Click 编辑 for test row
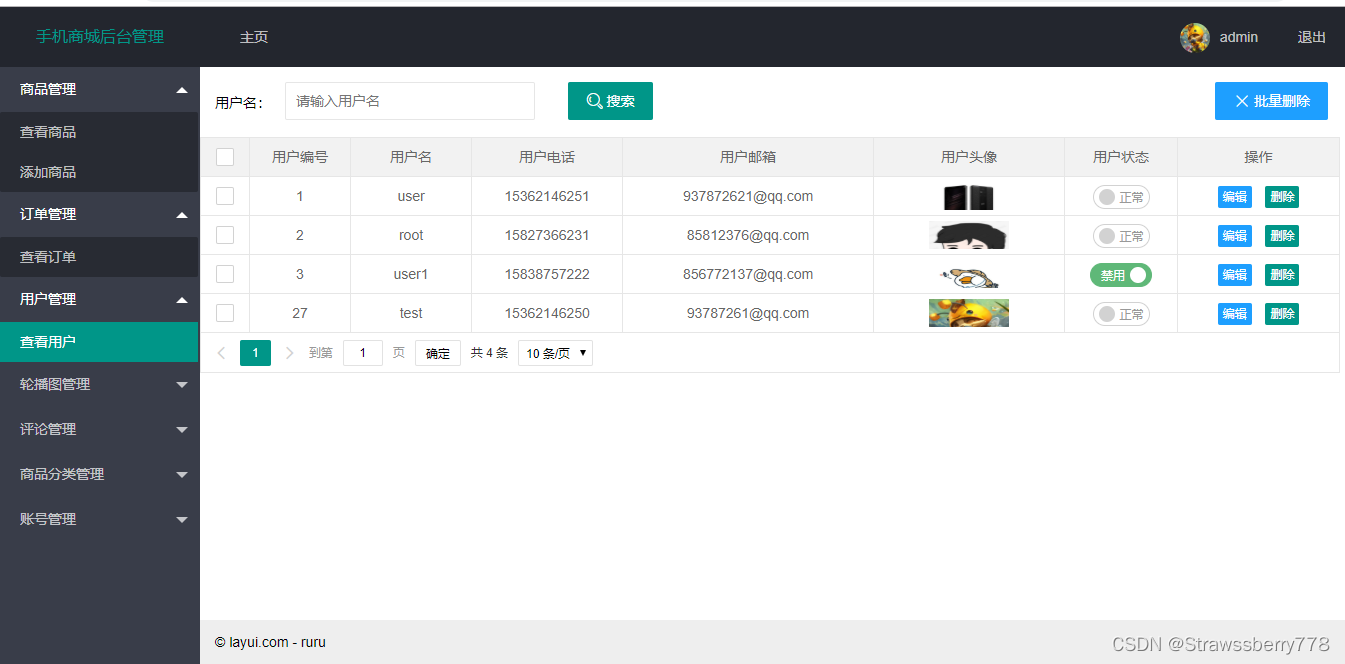The height and width of the screenshot is (664, 1345). [x=1235, y=314]
